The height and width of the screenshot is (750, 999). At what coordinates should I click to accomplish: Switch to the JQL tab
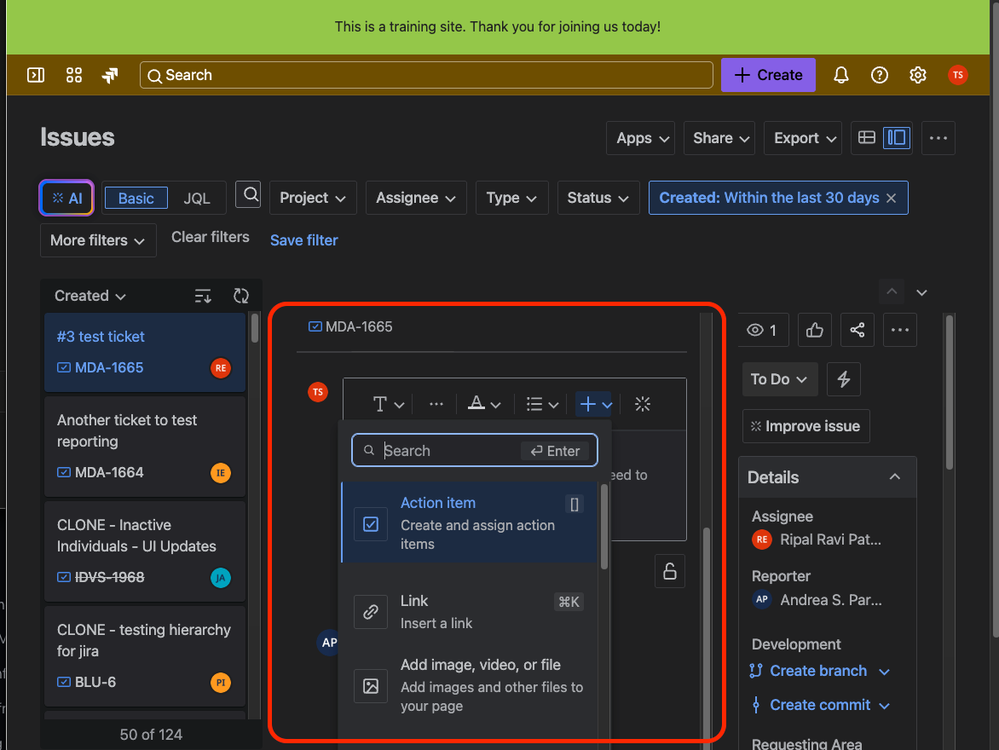(x=197, y=197)
